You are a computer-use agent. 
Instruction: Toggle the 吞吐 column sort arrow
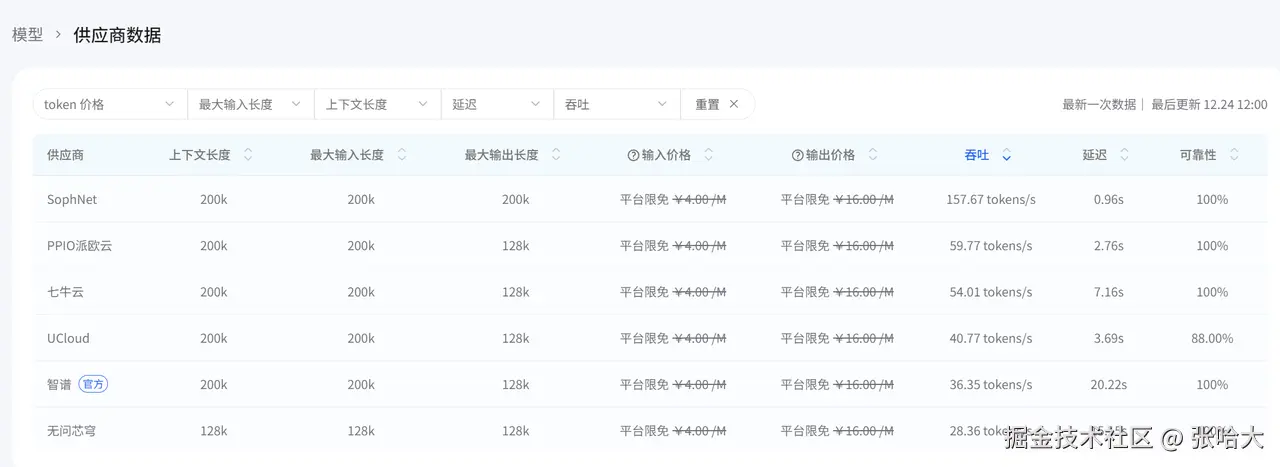coord(1007,155)
